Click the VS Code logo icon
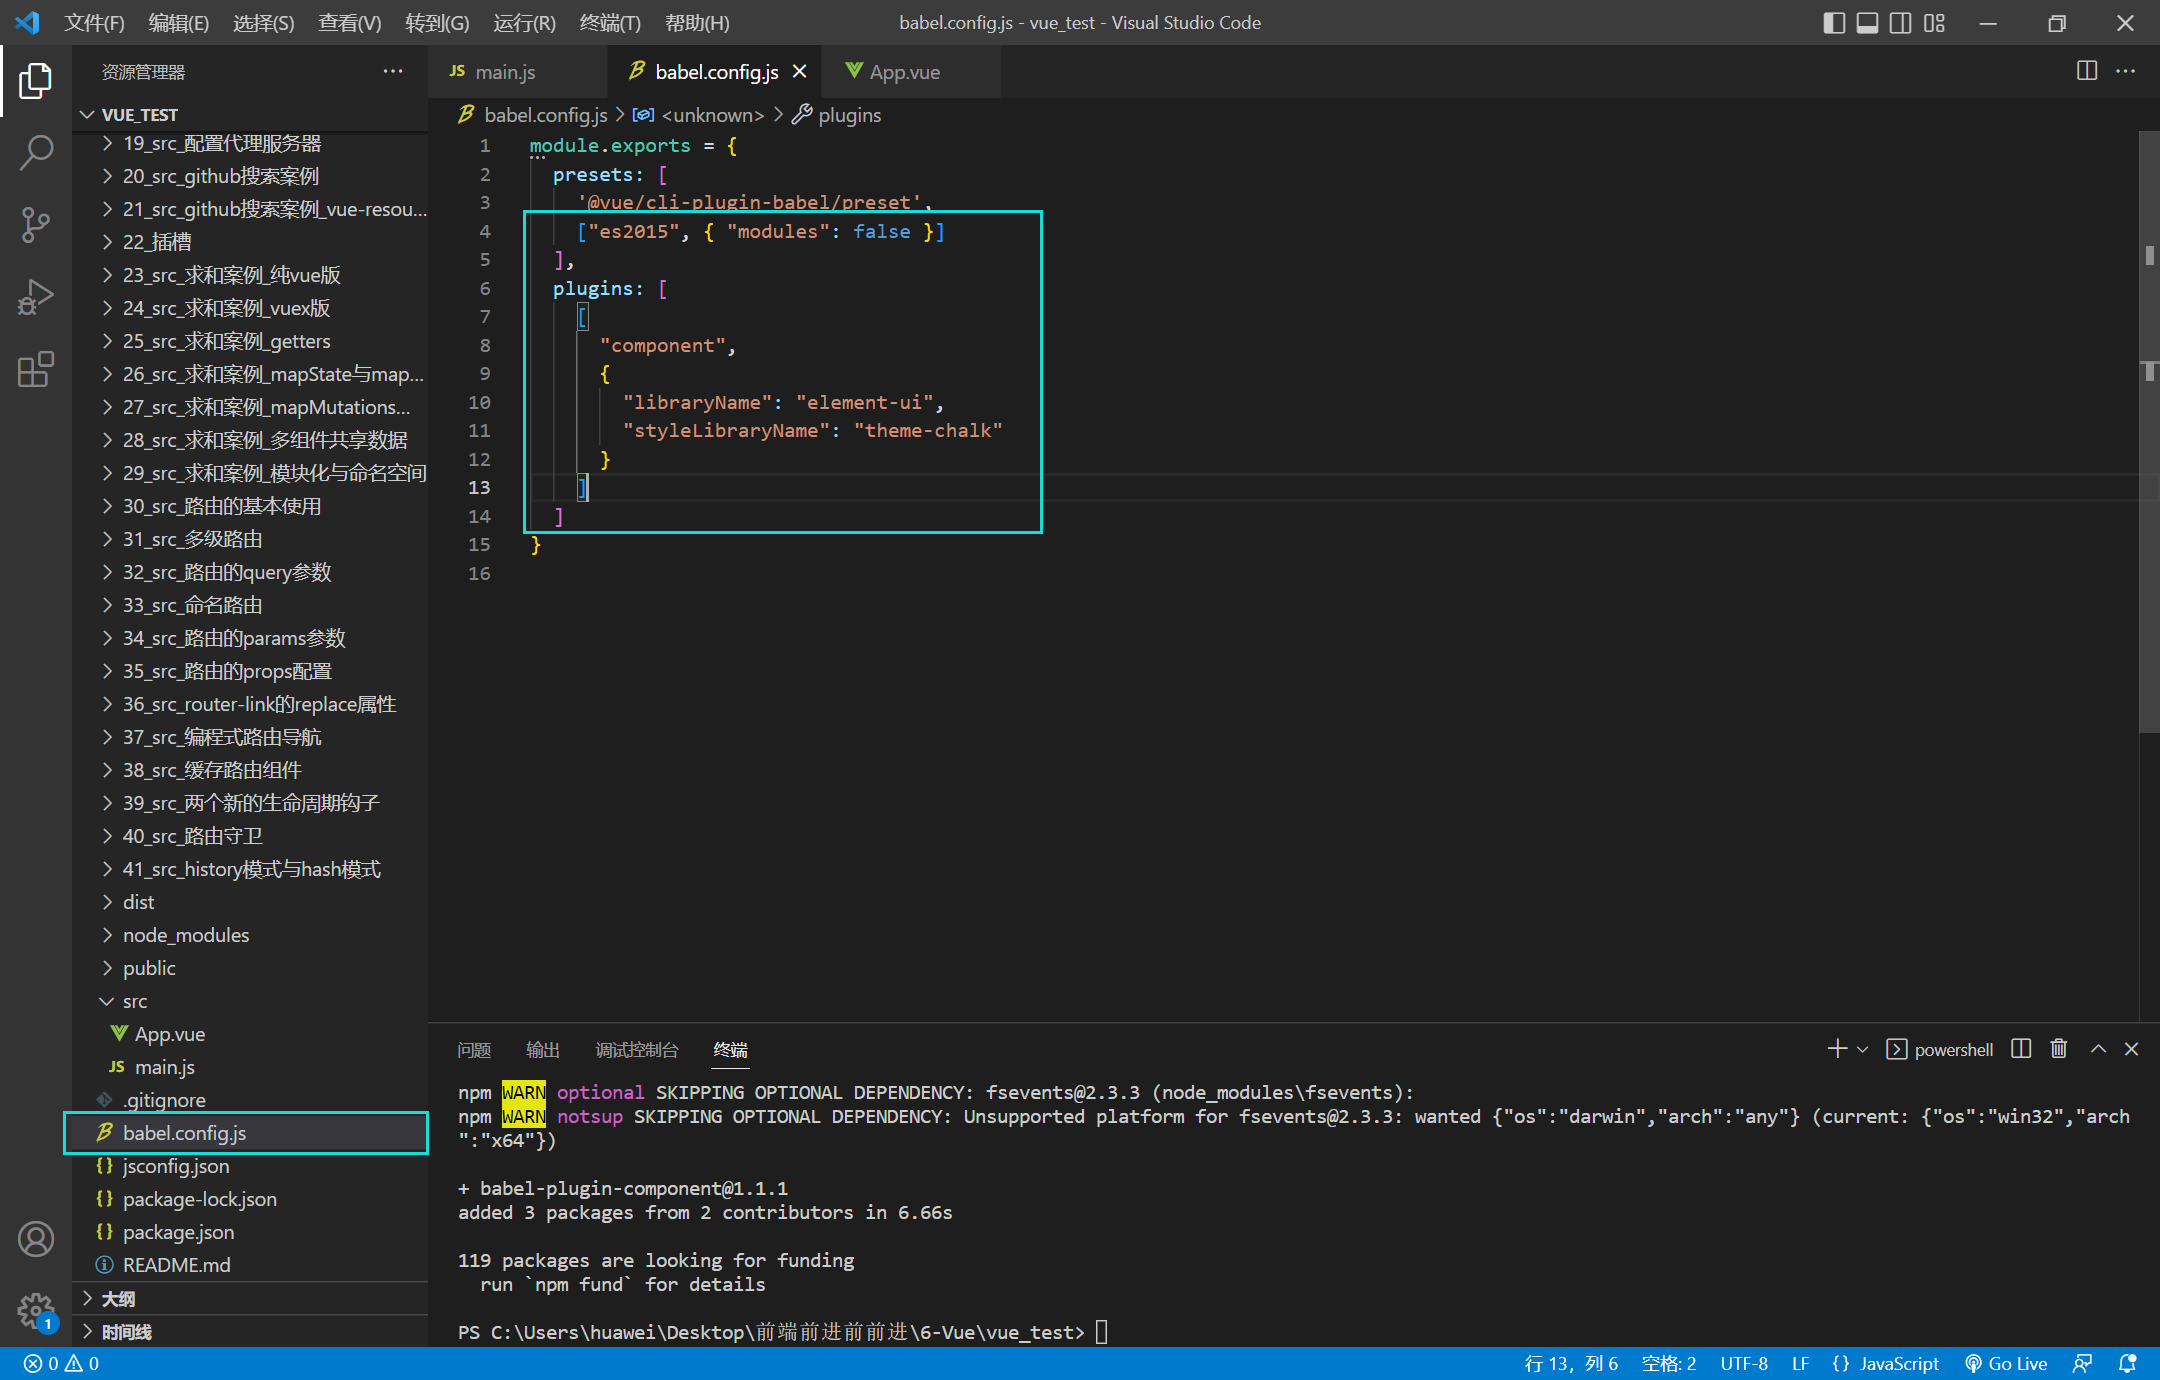The image size is (2160, 1380). tap(28, 22)
